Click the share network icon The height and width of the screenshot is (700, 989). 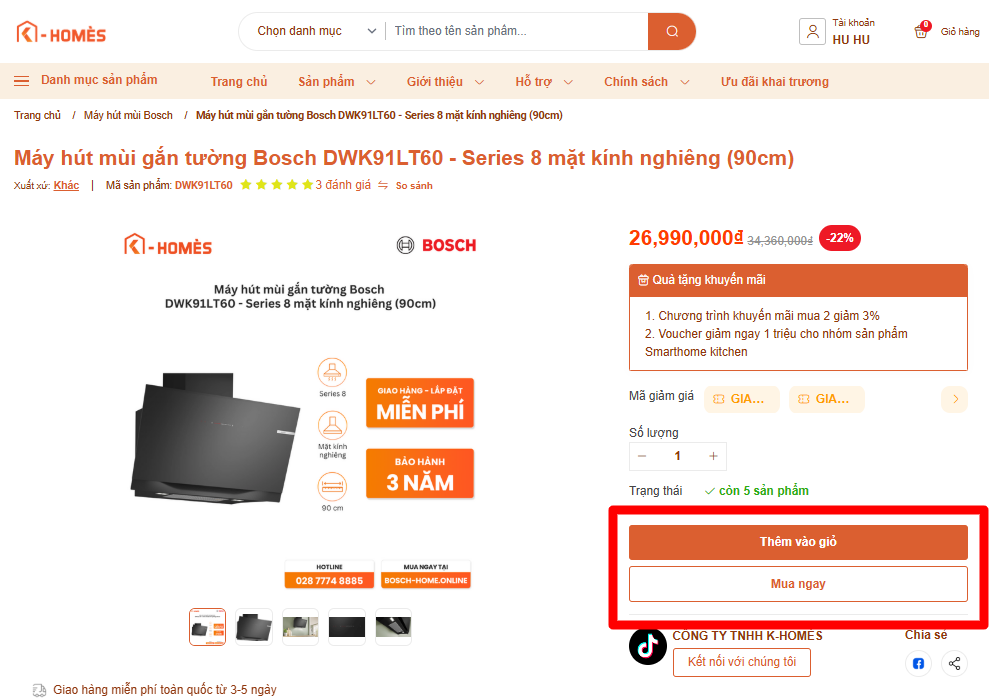955,663
